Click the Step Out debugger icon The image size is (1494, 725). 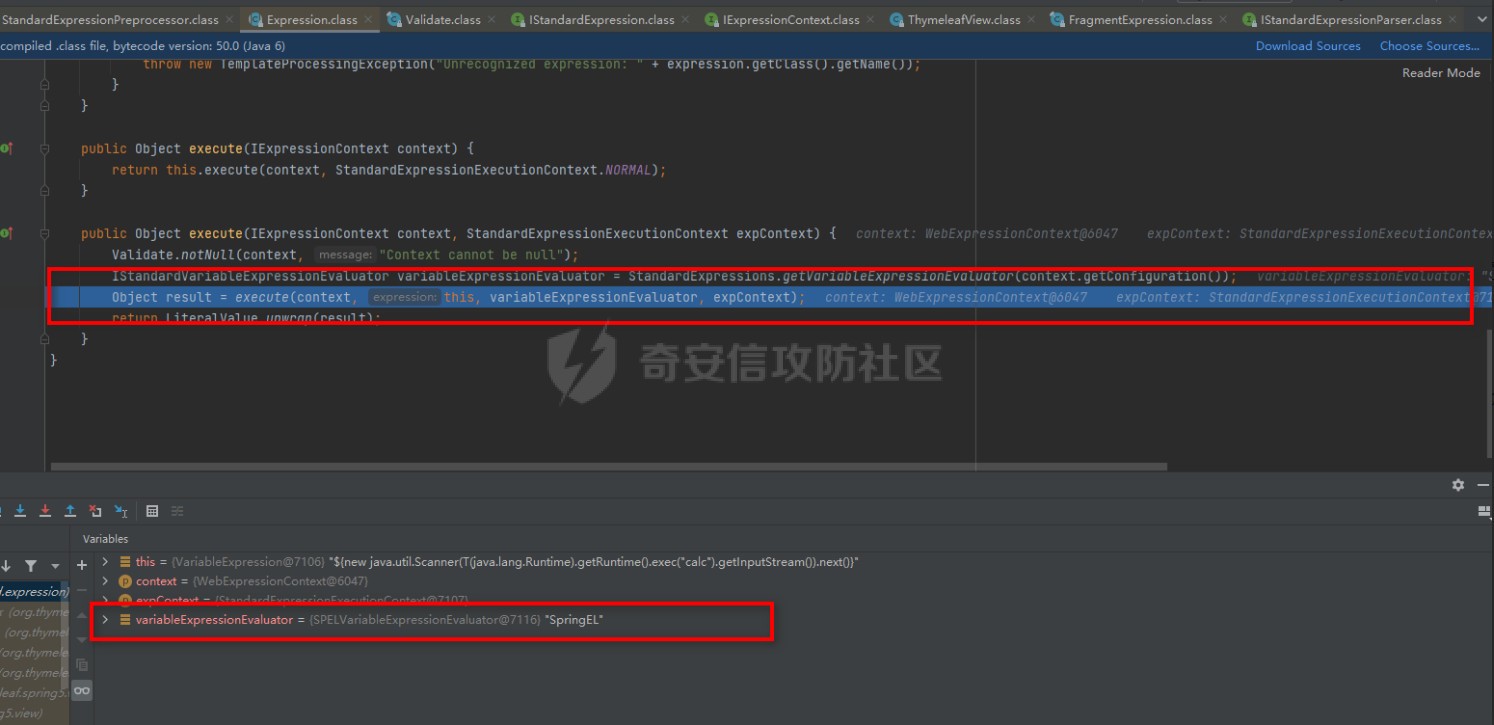pos(70,511)
